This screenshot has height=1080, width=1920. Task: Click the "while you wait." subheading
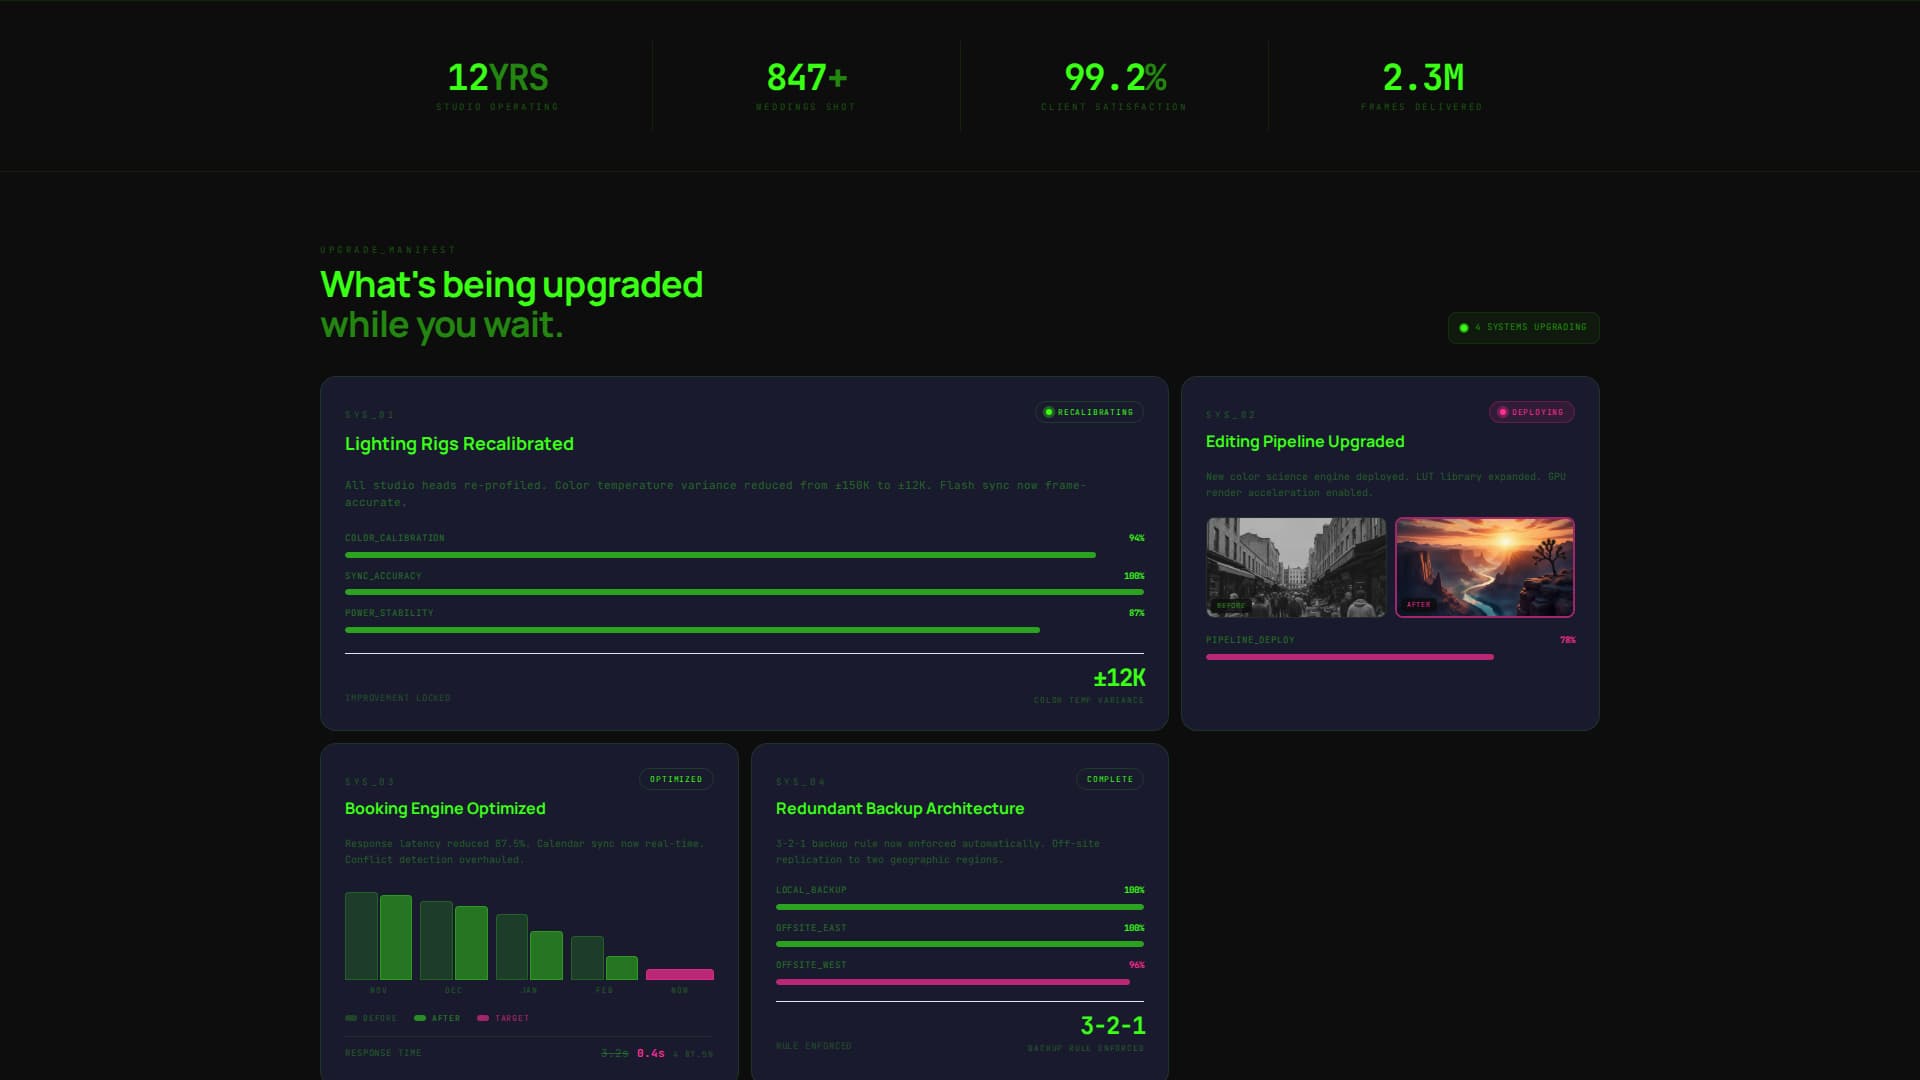pyautogui.click(x=442, y=325)
